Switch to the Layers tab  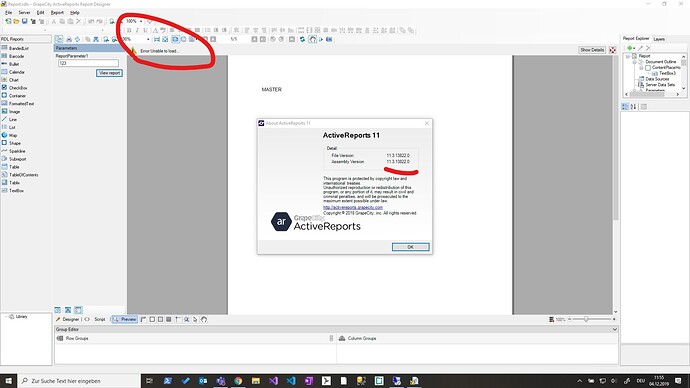pyautogui.click(x=659, y=39)
